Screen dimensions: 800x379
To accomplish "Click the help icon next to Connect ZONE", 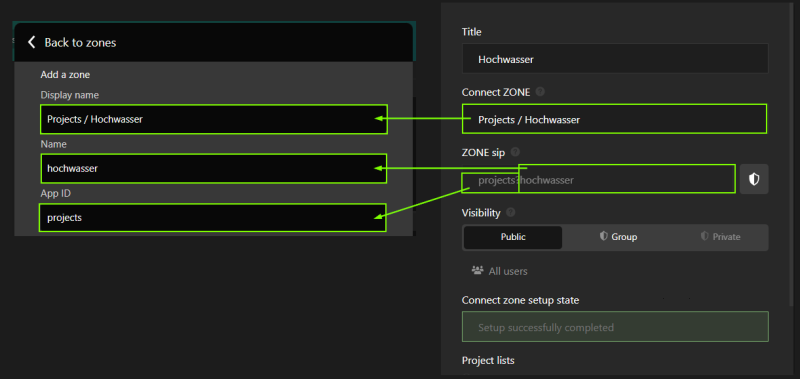I will click(540, 92).
